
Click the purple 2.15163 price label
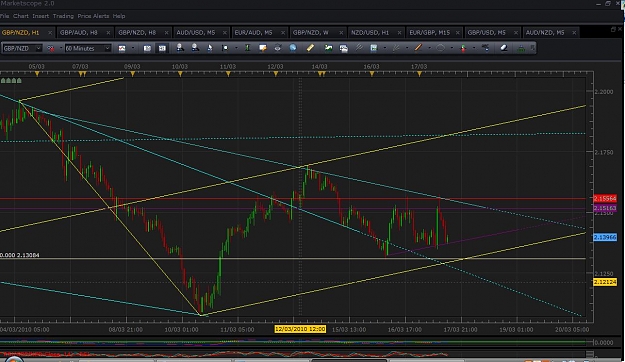605,208
